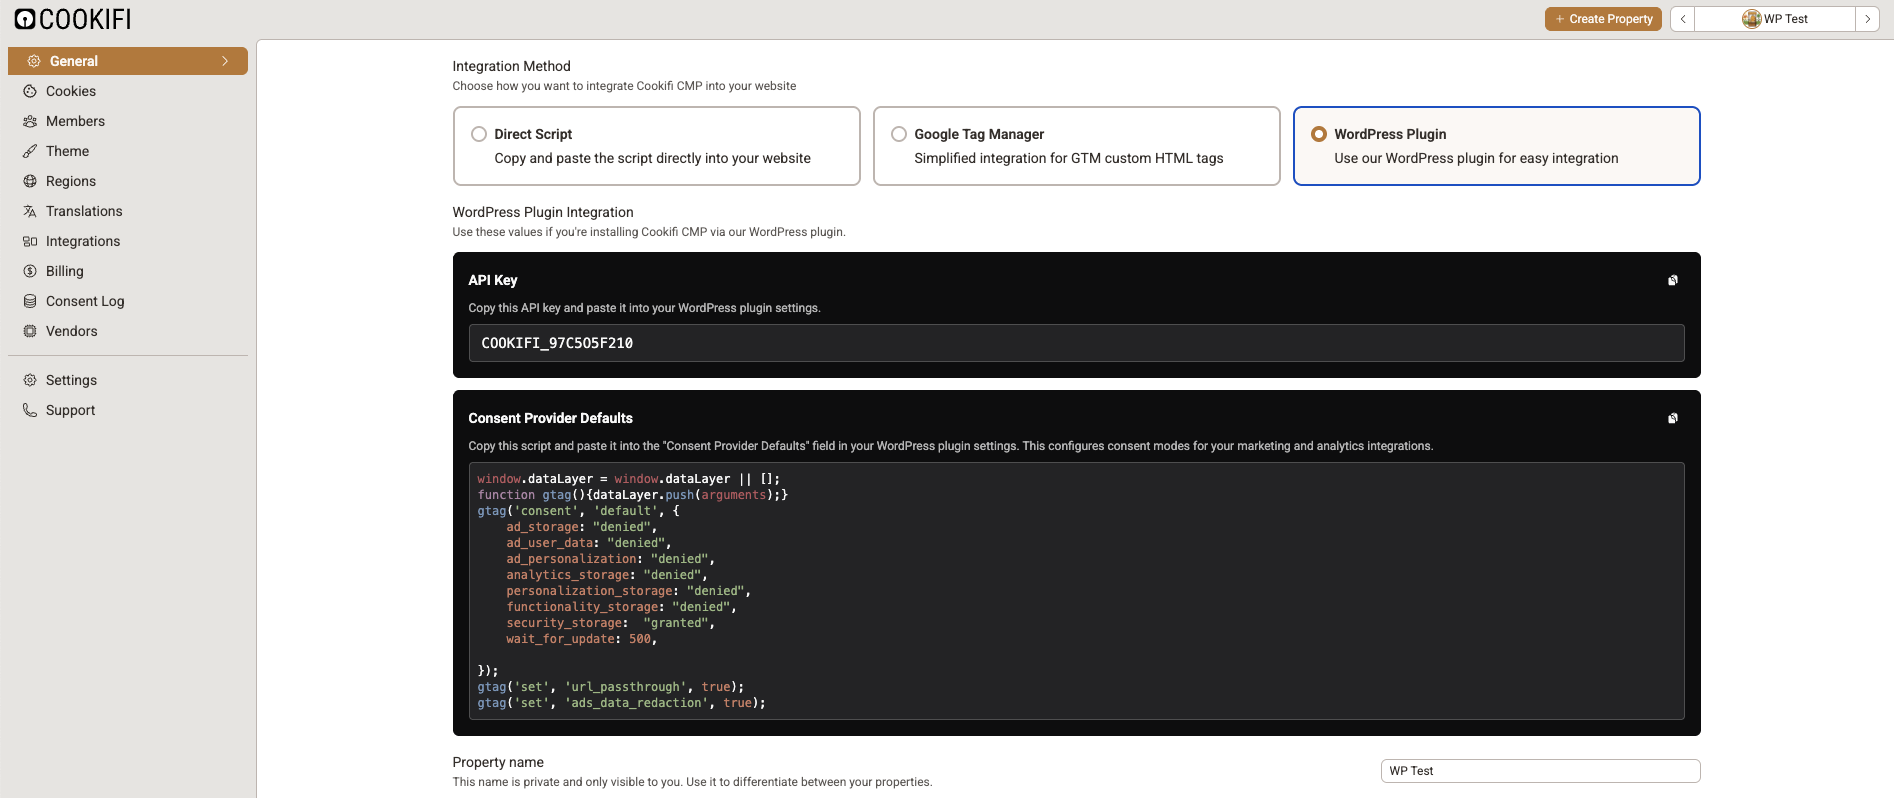Click the url_passthrough gtag line
Screen dimensions: 1894x798
(610, 687)
